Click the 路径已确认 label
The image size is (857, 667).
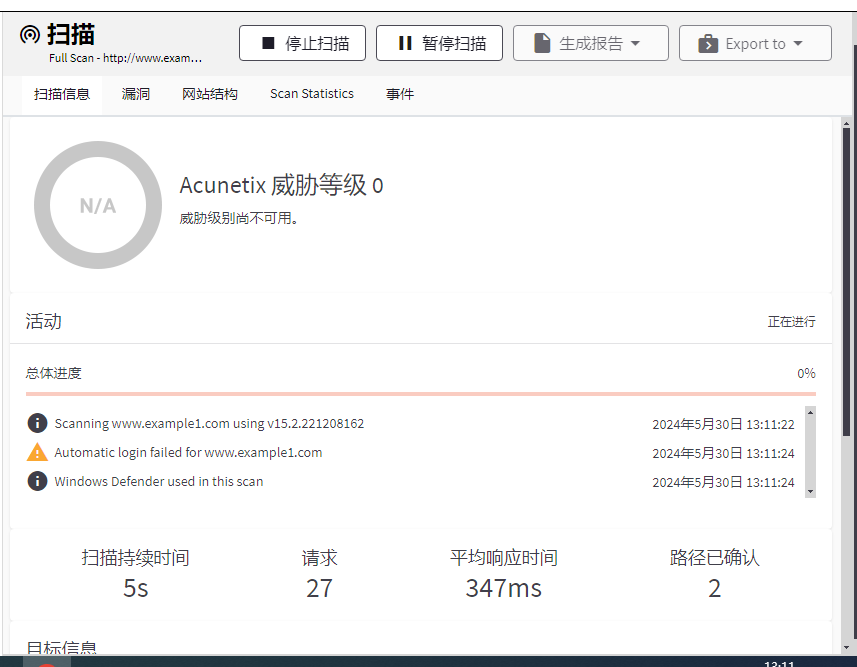click(x=714, y=558)
